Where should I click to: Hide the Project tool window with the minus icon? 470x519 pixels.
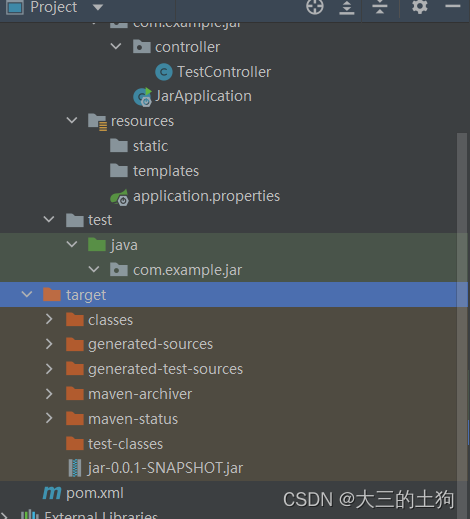click(453, 6)
